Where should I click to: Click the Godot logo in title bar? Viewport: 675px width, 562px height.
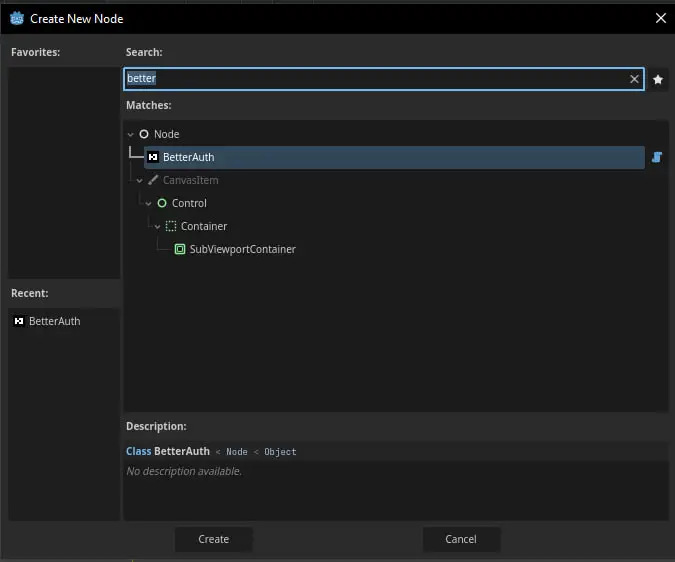pos(17,18)
